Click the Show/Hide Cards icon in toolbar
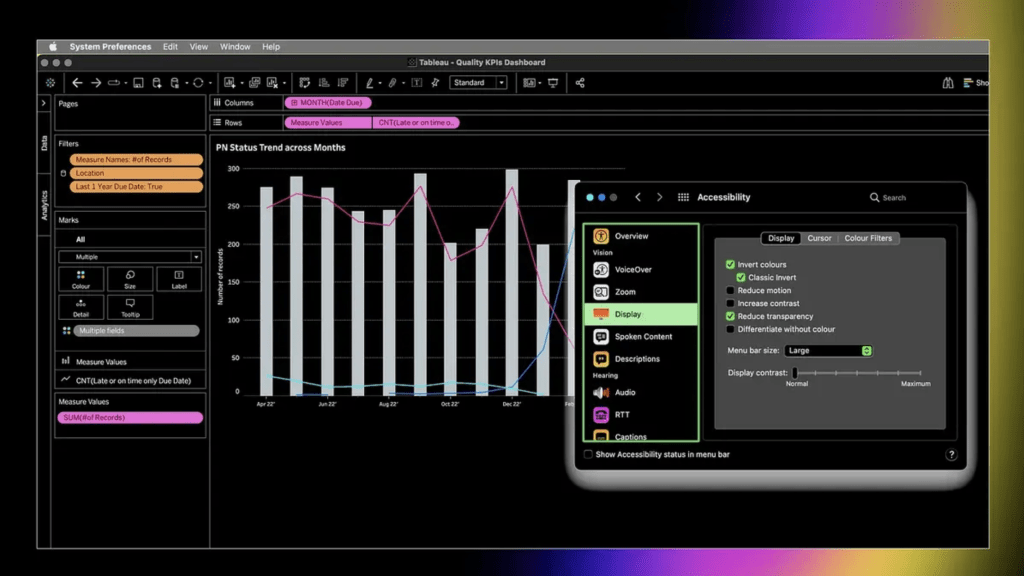This screenshot has height=576, width=1024. [529, 83]
